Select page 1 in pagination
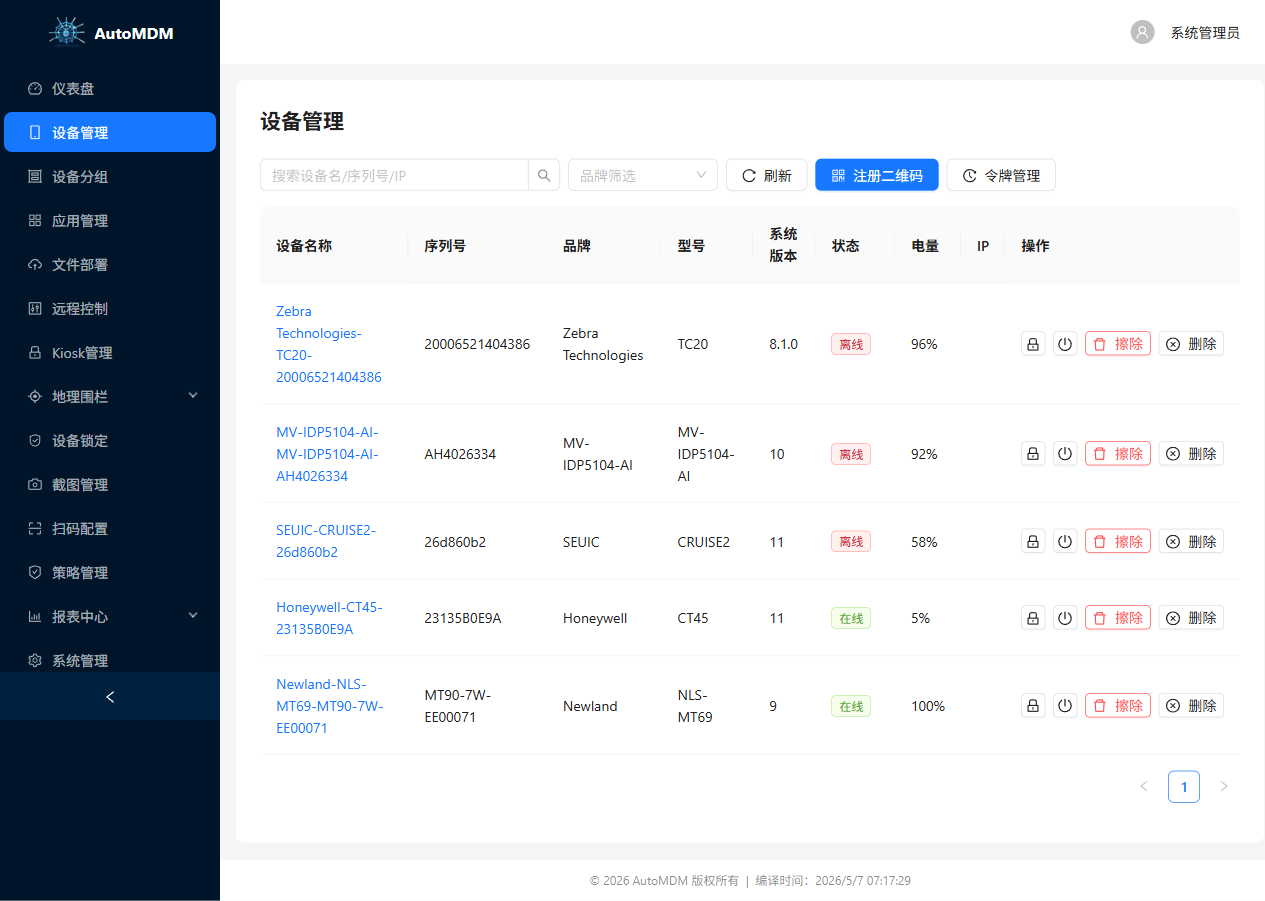 [x=1184, y=787]
